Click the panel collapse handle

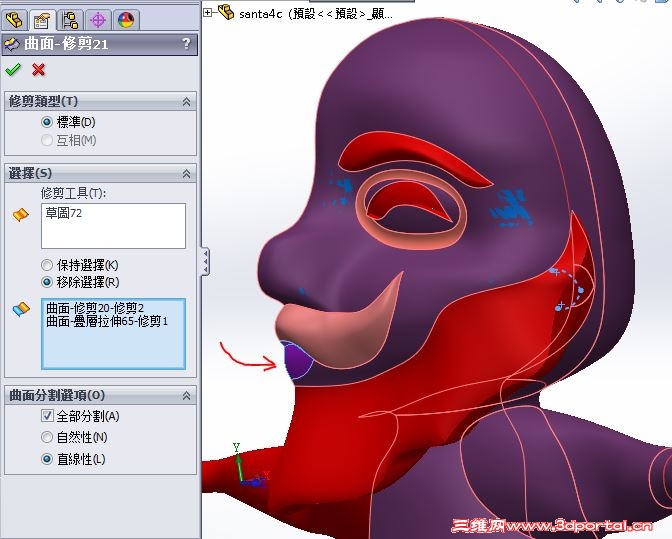point(206,261)
